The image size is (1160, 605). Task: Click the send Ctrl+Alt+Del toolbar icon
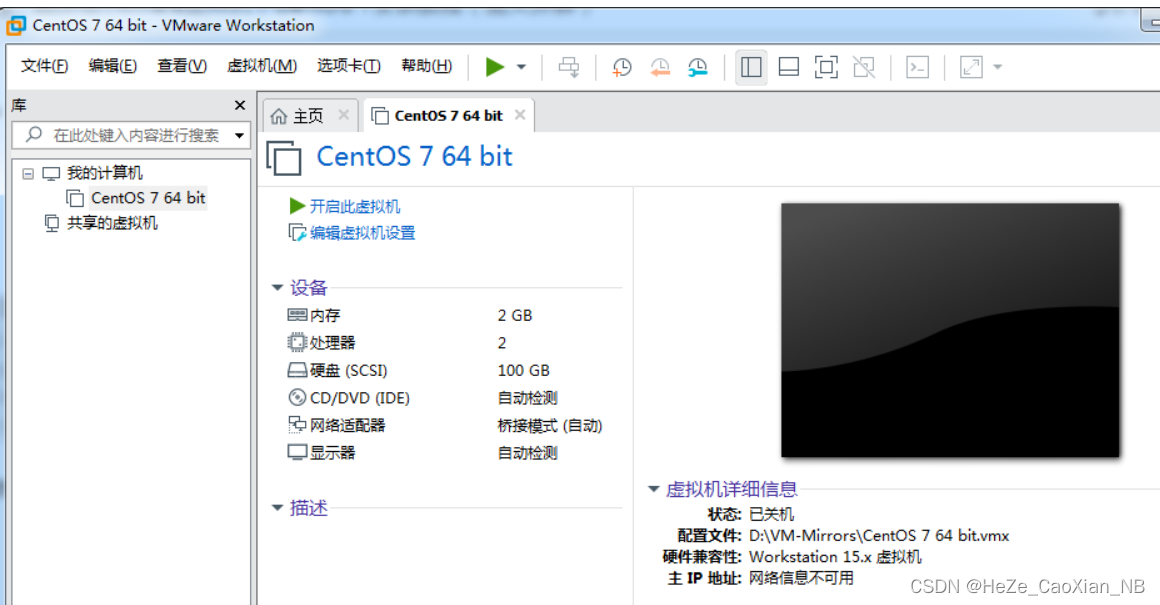point(569,67)
